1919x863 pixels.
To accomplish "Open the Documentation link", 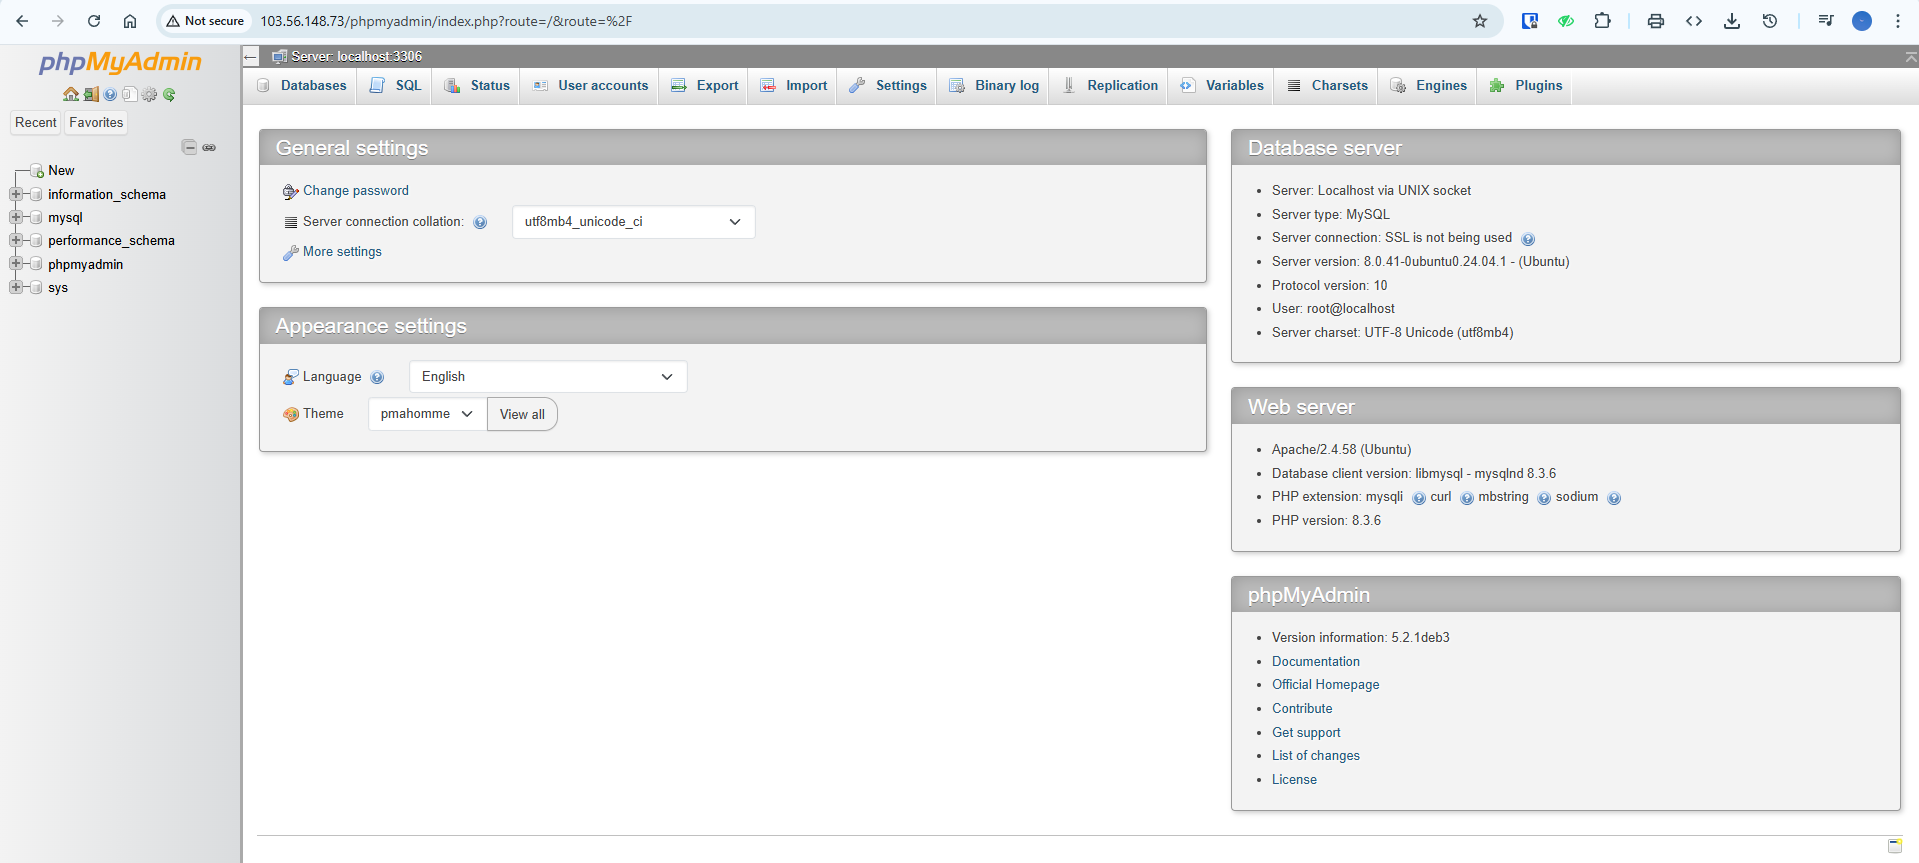I will [x=1316, y=662].
